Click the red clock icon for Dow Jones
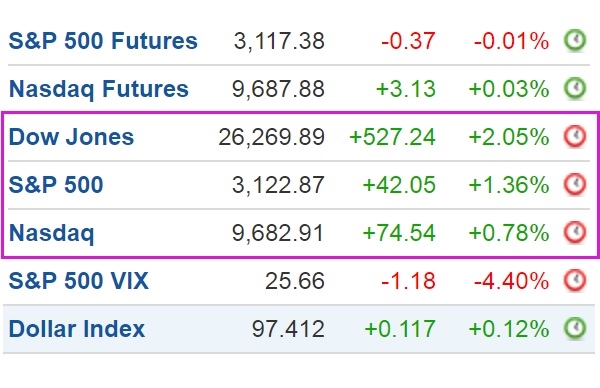 [x=575, y=136]
